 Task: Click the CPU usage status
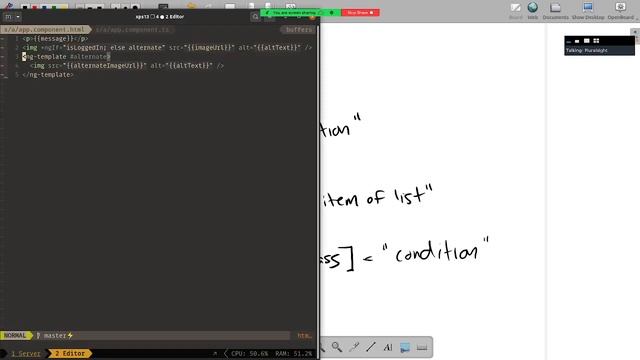pyautogui.click(x=250, y=353)
